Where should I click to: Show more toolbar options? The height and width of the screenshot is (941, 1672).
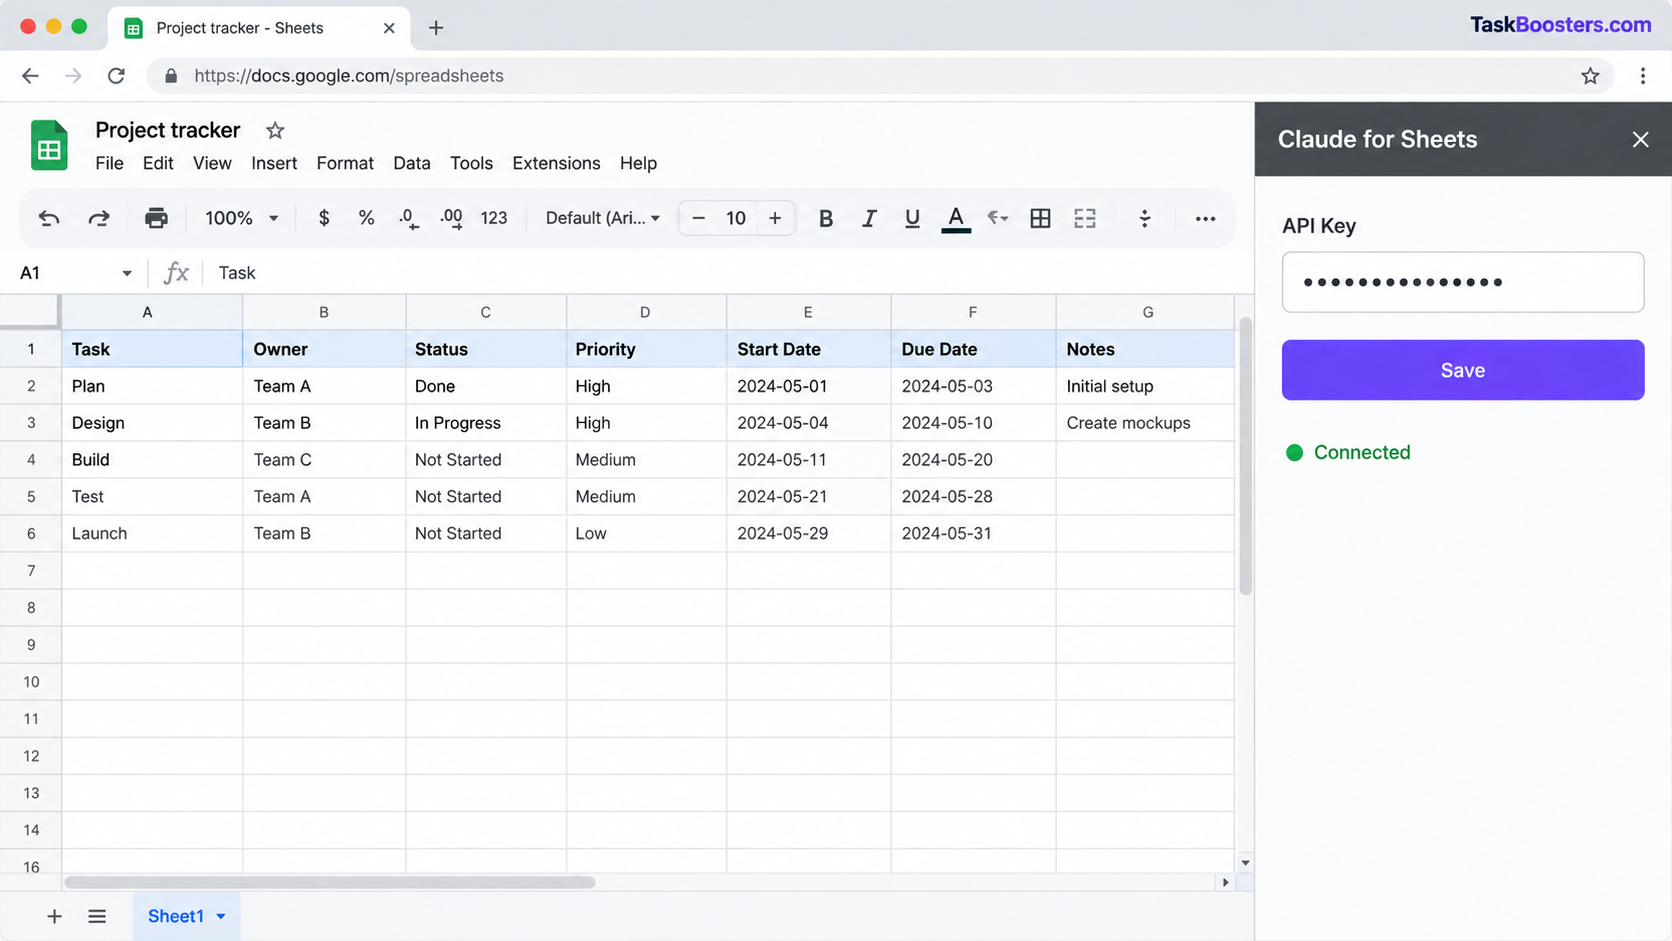tap(1205, 218)
